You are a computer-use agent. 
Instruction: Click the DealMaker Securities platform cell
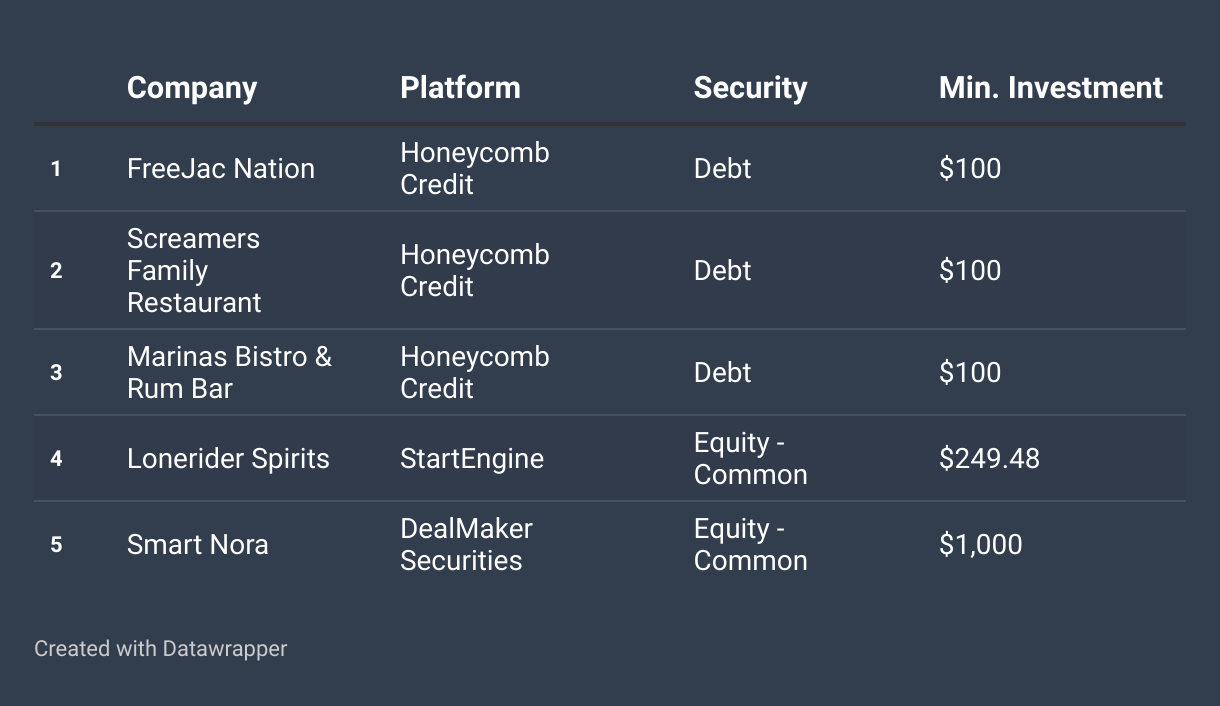(466, 545)
